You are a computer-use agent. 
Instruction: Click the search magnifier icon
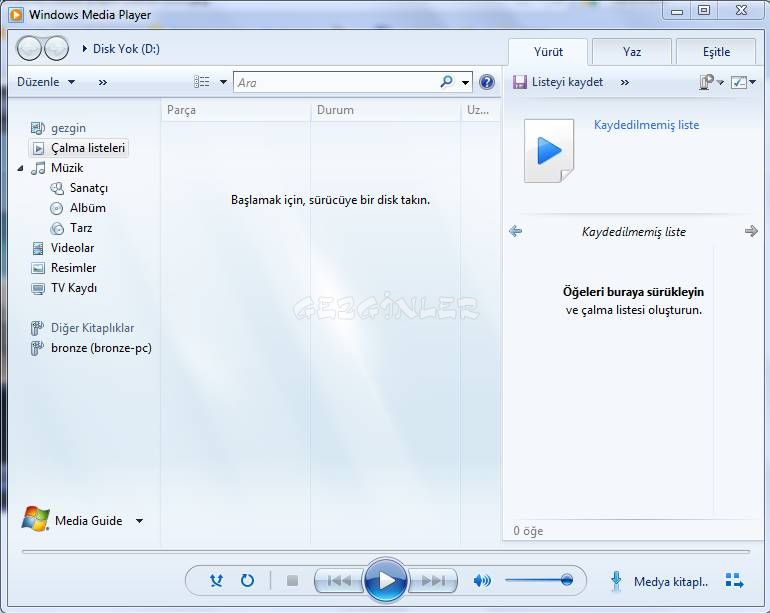pyautogui.click(x=446, y=82)
